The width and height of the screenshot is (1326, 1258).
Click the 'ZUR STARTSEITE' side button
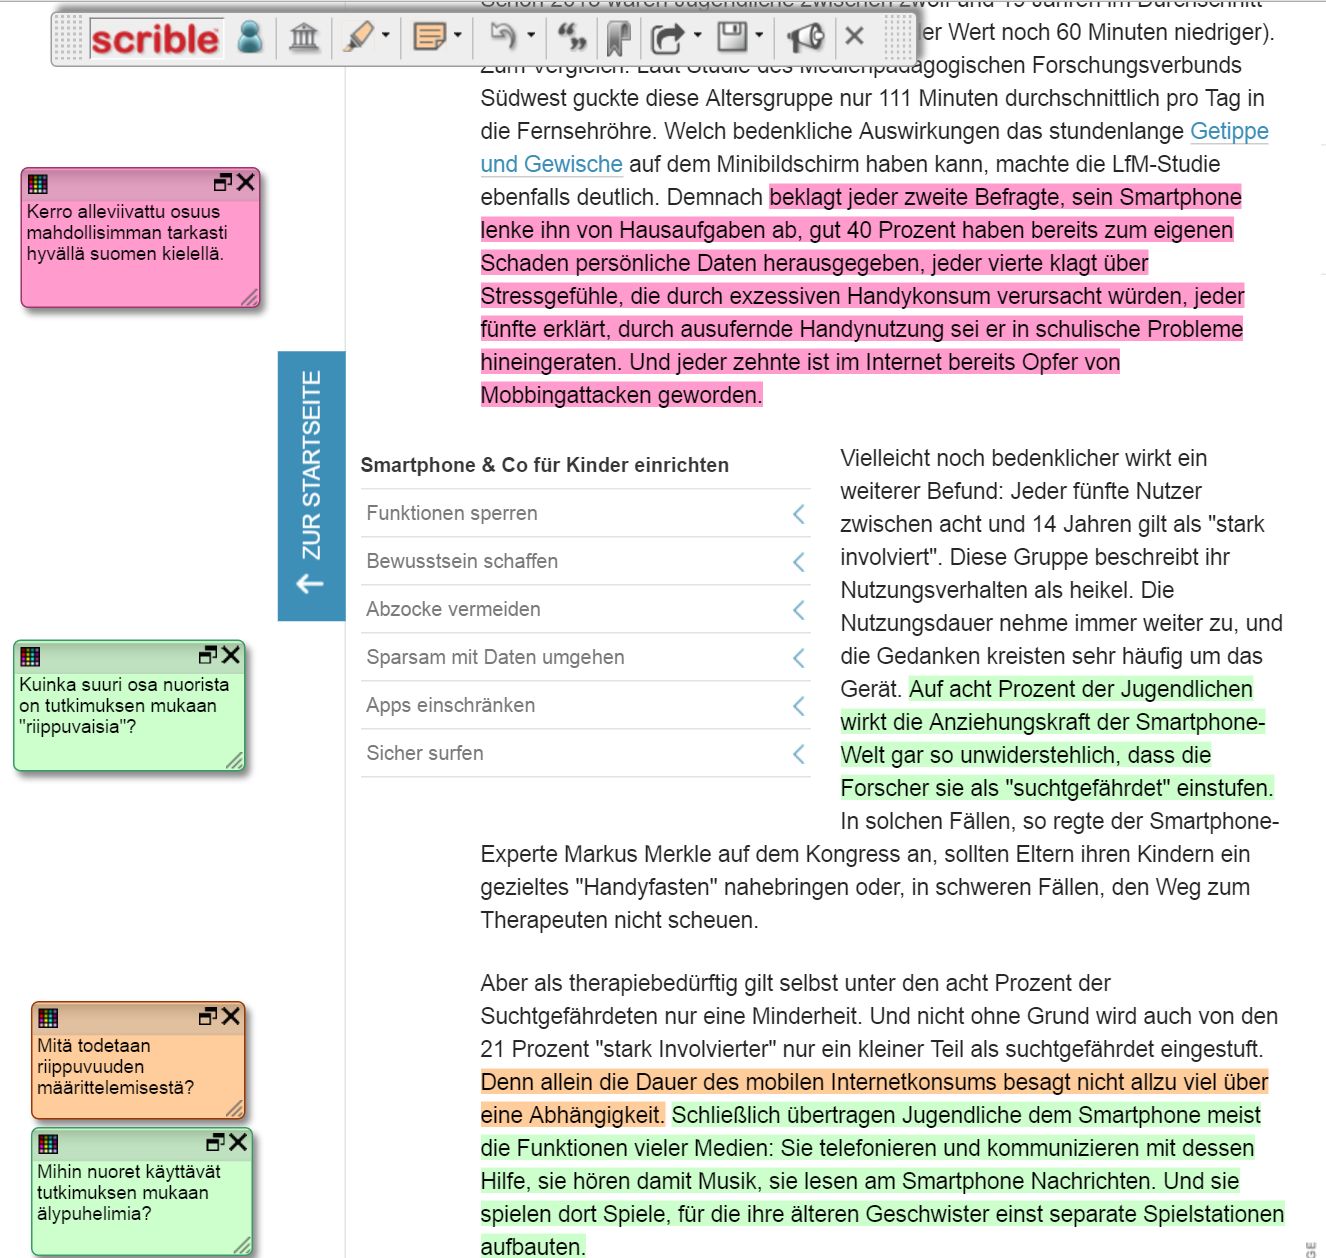point(311,485)
